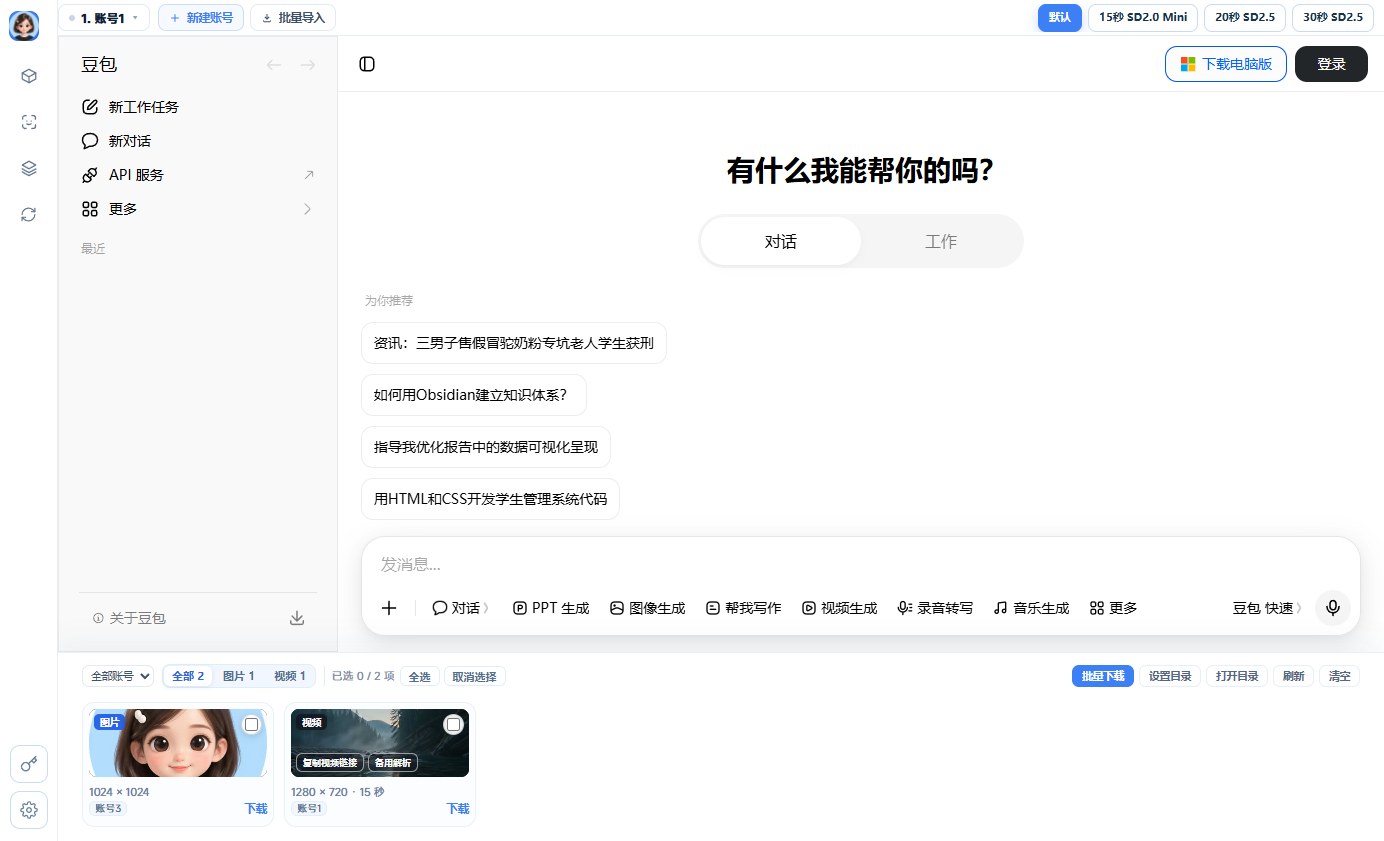Image resolution: width=1384 pixels, height=841 pixels.
Task: Choose PPT 生成 in the message toolbar
Action: tap(551, 608)
